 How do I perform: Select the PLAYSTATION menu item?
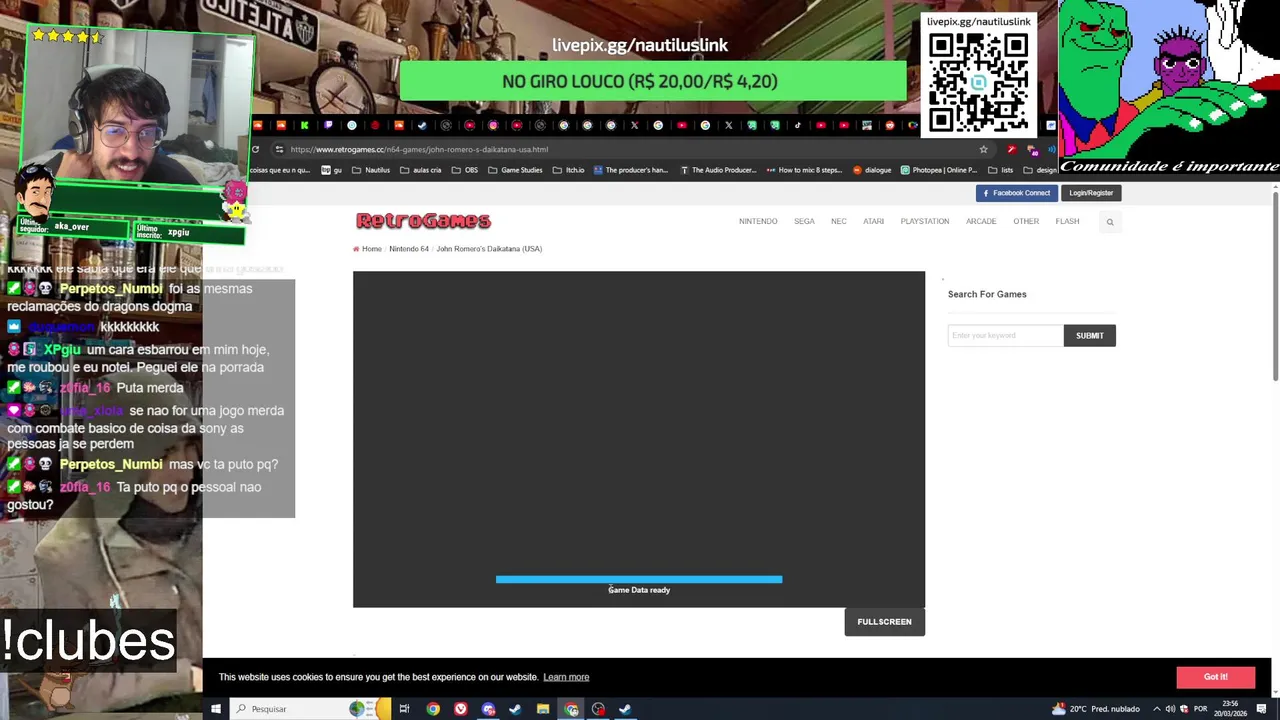coord(925,221)
